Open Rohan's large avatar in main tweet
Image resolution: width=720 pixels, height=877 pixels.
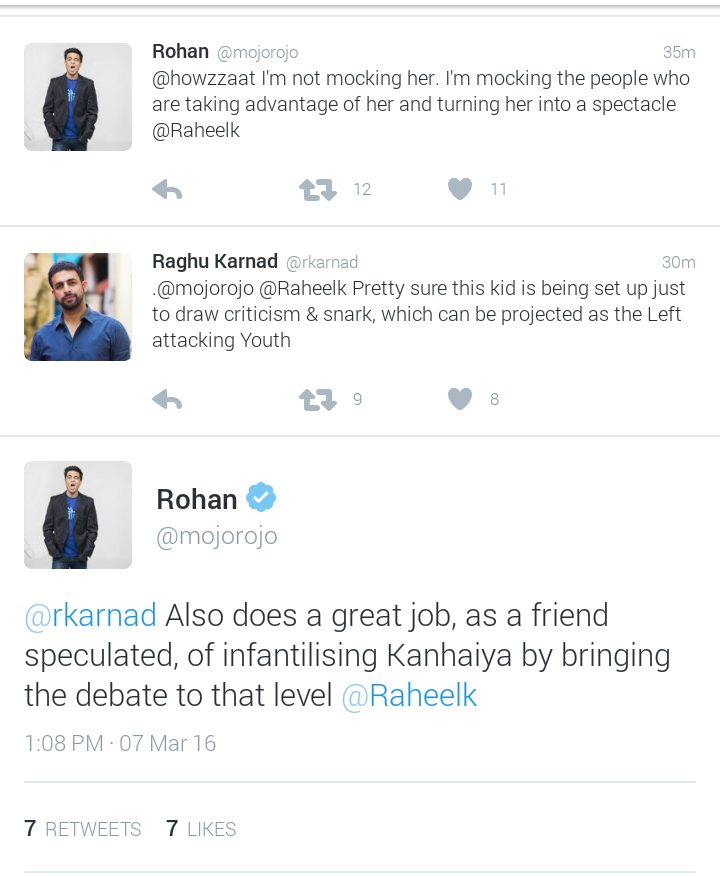[x=78, y=515]
